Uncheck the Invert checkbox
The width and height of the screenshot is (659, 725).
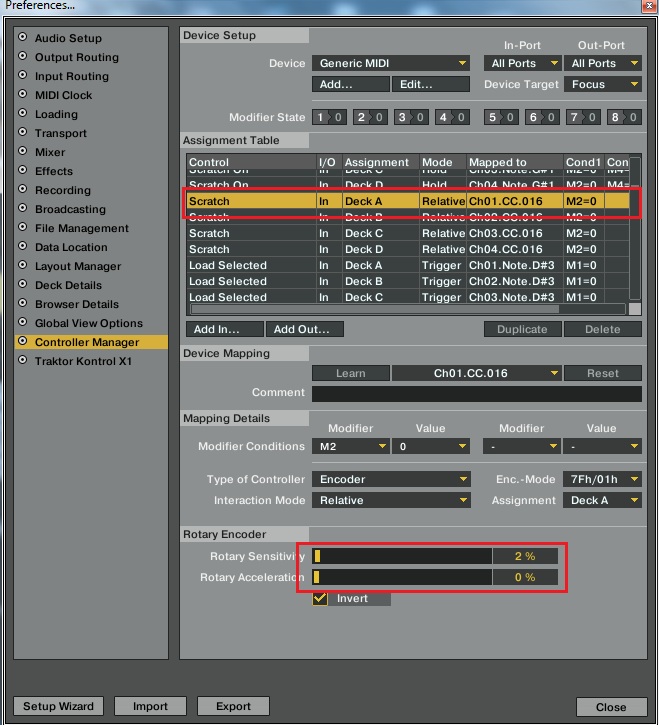(x=320, y=598)
